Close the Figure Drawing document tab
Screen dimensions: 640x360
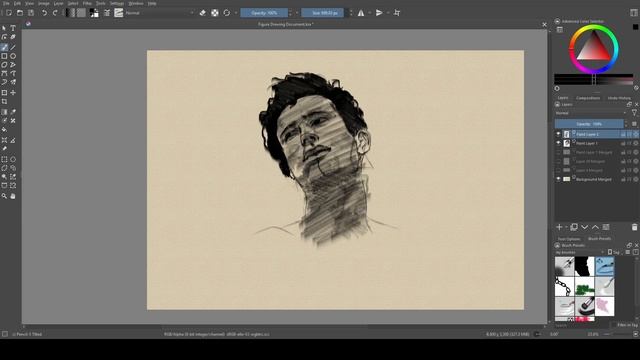coord(544,24)
